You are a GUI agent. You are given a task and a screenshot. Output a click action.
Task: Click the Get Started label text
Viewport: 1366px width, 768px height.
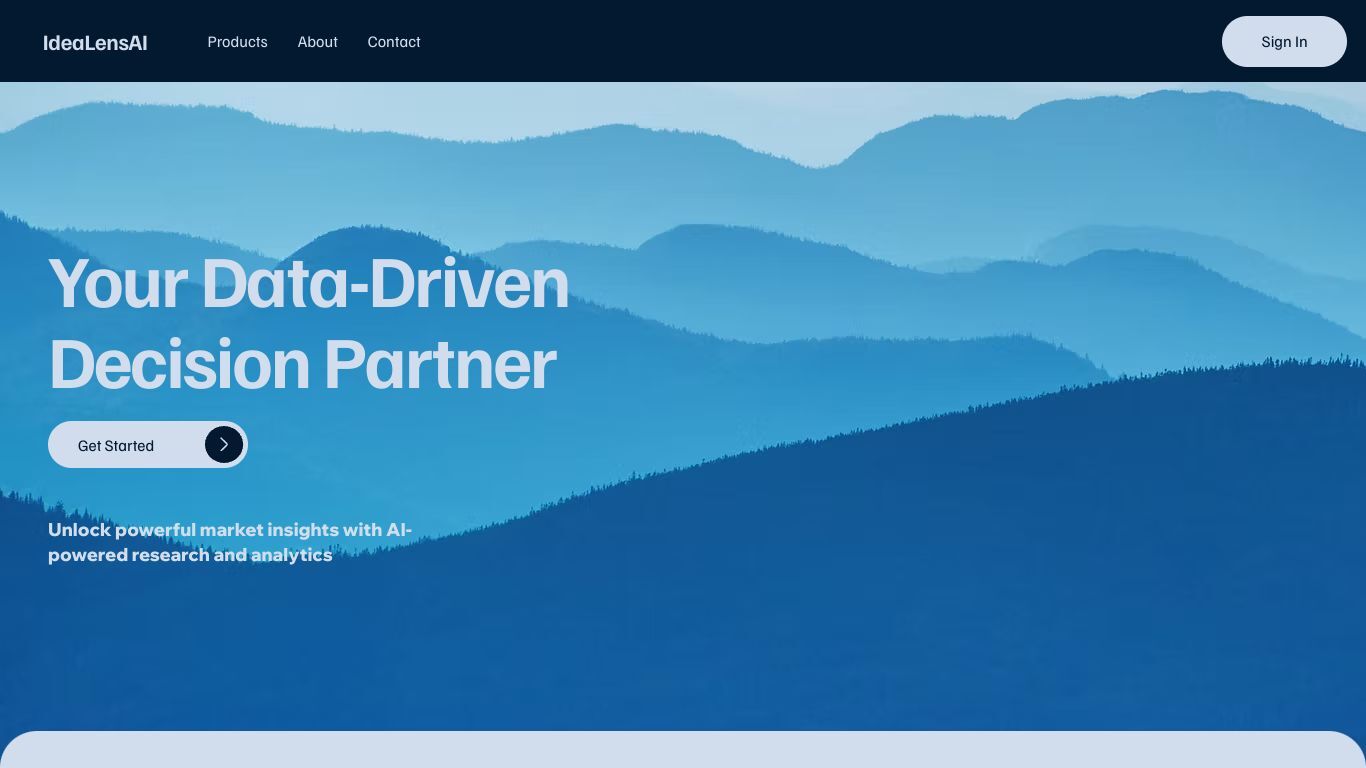click(x=116, y=446)
